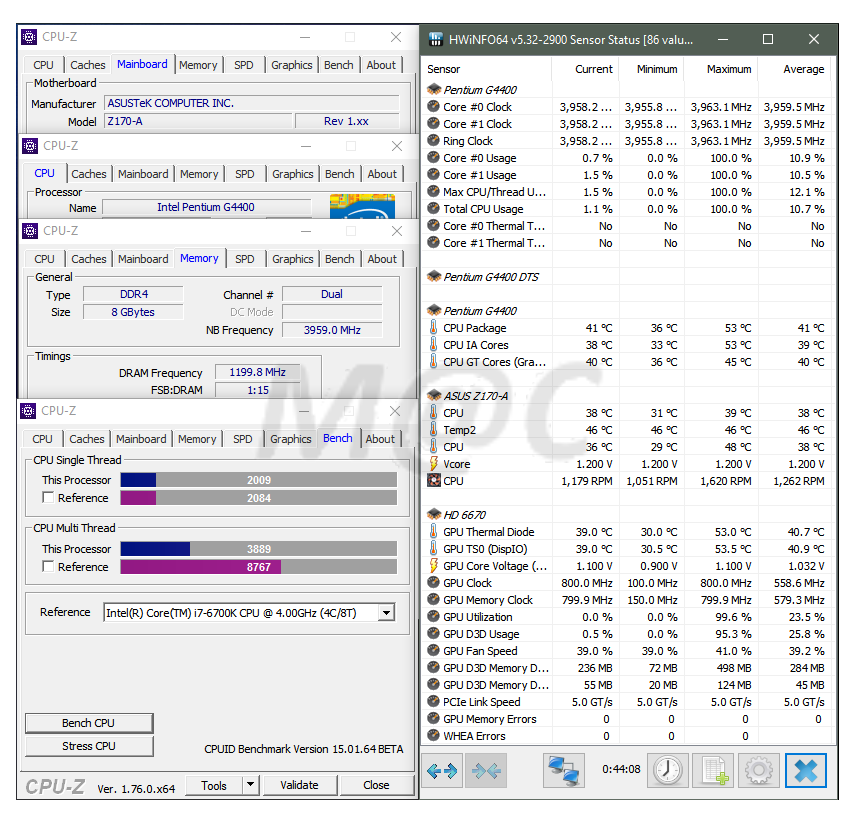855x823 pixels.
Task: Click the Tools button
Action: (x=214, y=785)
